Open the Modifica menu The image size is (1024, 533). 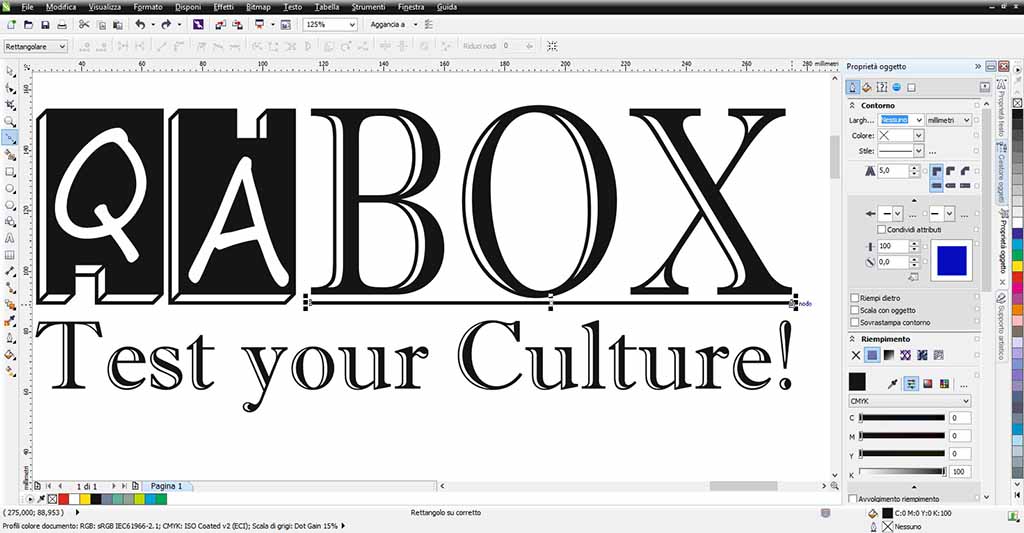click(61, 7)
